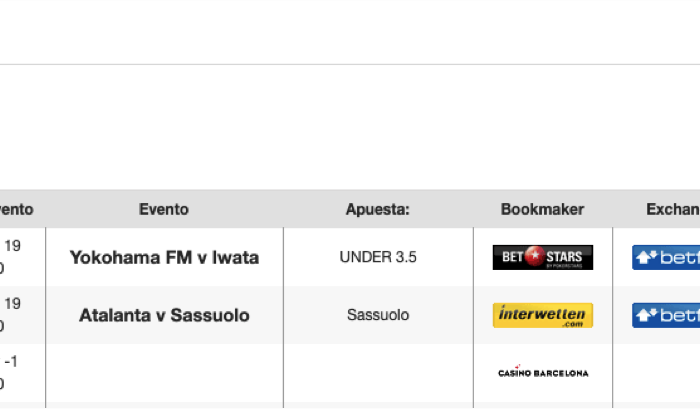Screen dimensions: 700x409
Task: Open the Atalanta v Sassuolo event
Action: click(164, 315)
